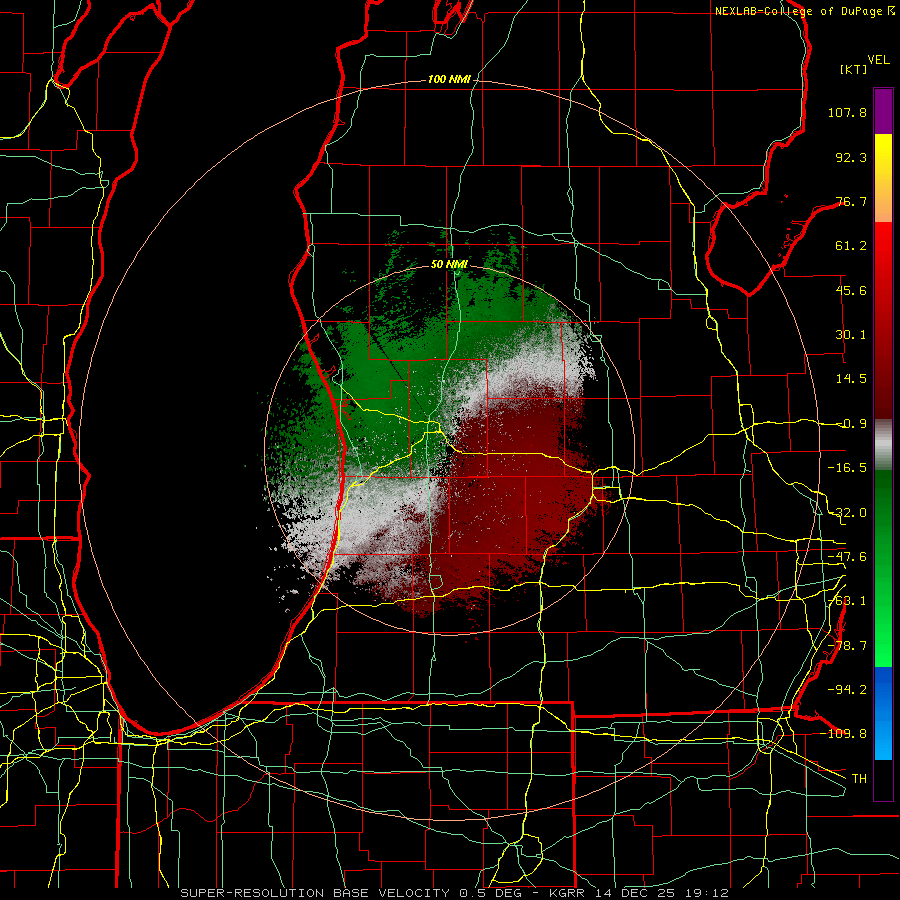900x900 pixels.
Task: Click the -32.0 legend value
Action: [x=847, y=513]
